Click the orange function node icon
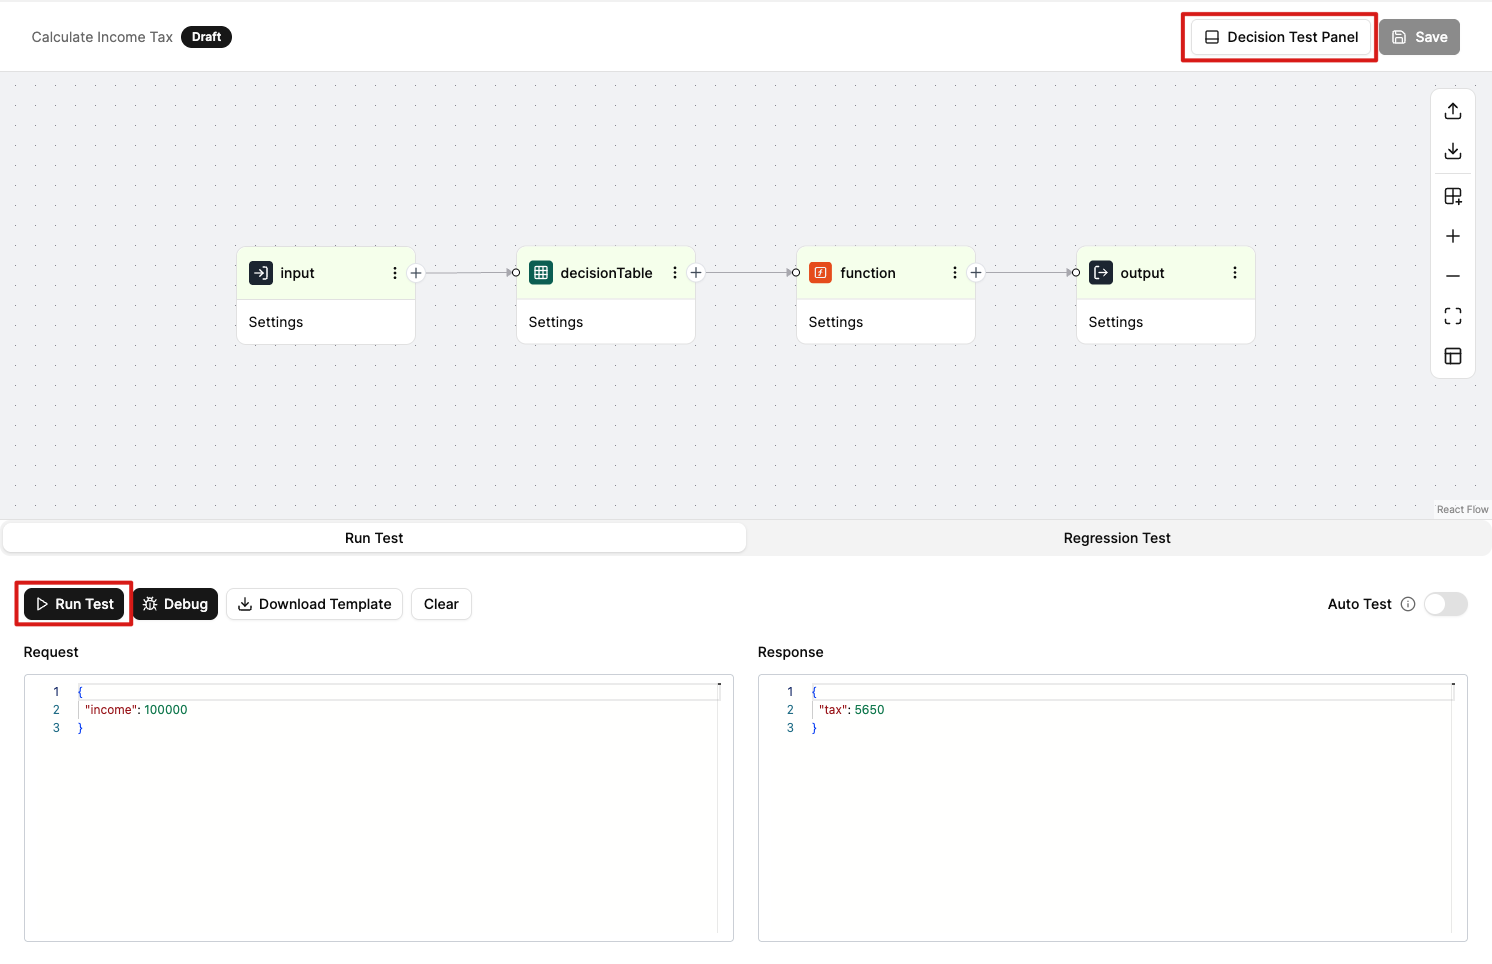Image resolution: width=1492 pixels, height=964 pixels. tap(821, 273)
